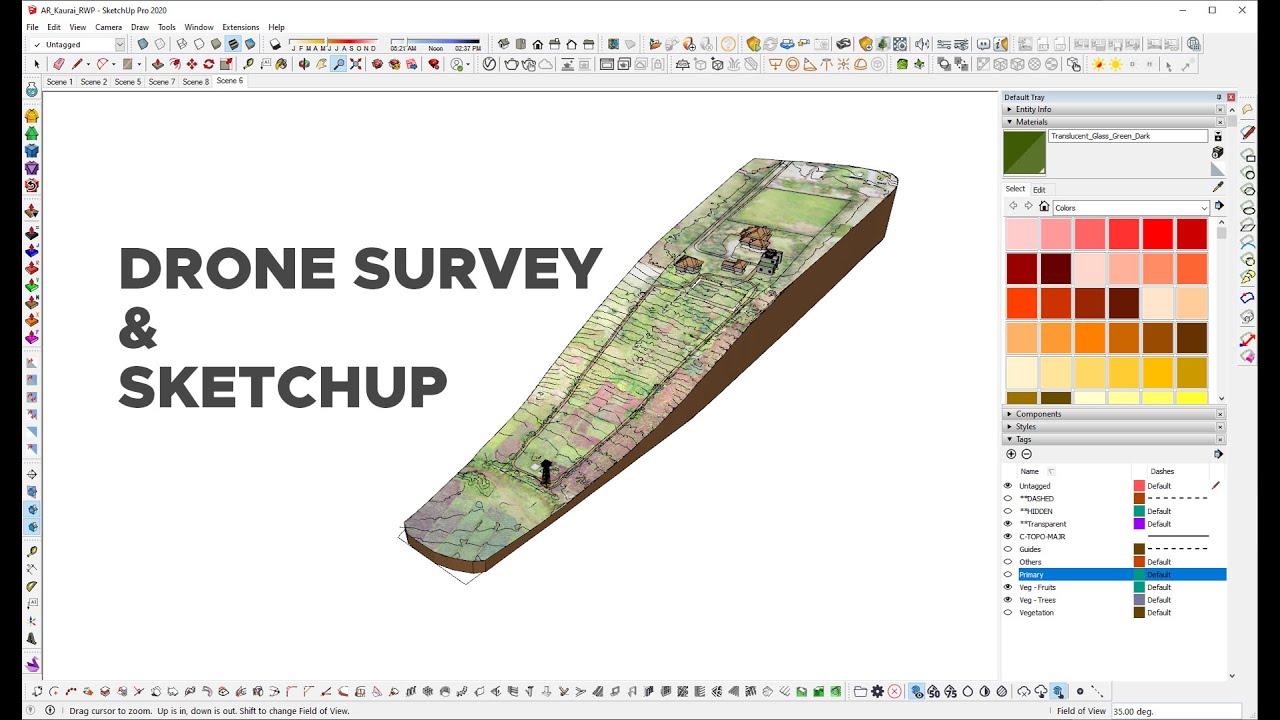
Task: Select the arrow Select tool
Action: pyautogui.click(x=37, y=64)
